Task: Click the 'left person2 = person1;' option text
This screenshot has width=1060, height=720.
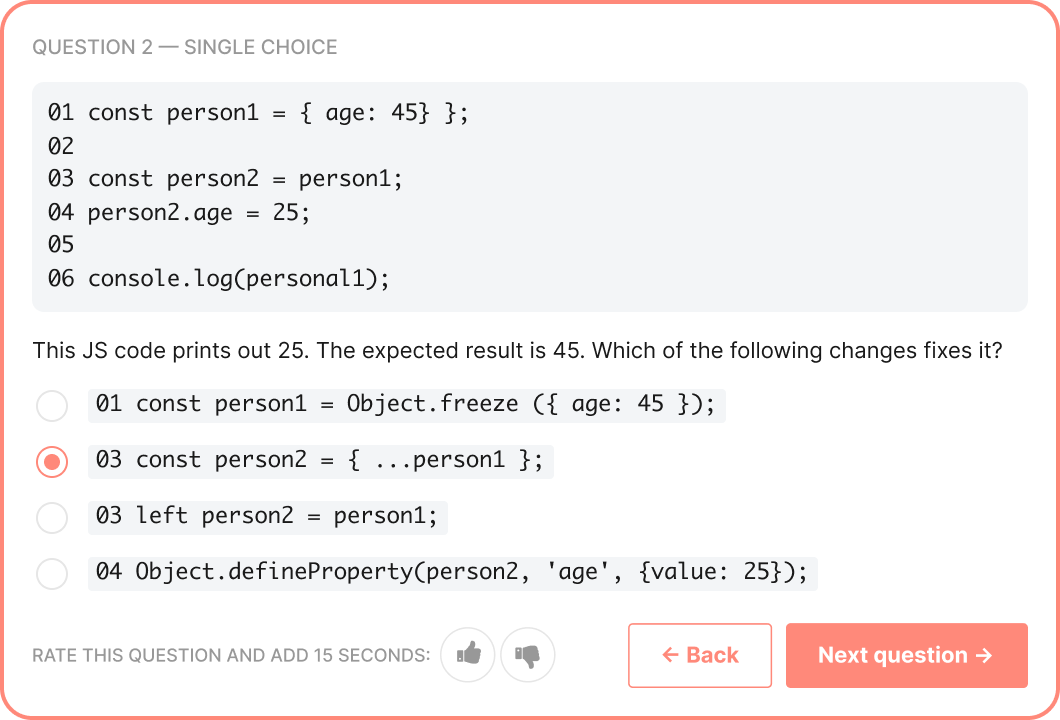Action: click(x=268, y=517)
